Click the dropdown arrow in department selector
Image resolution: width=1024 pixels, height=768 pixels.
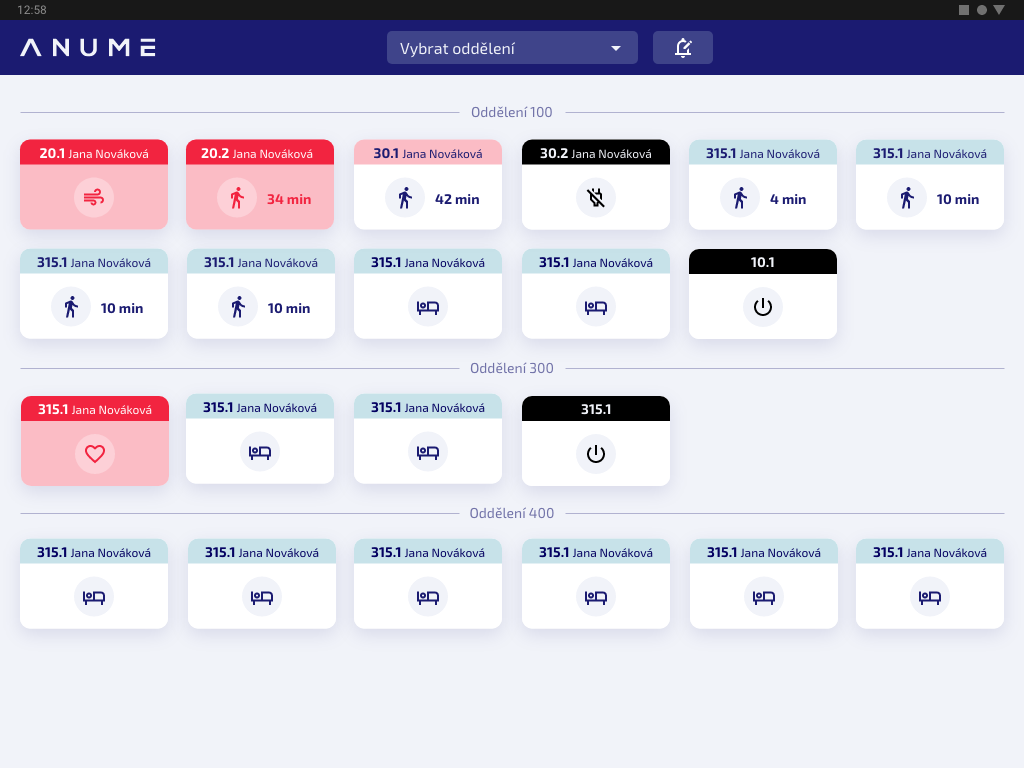pyautogui.click(x=615, y=48)
